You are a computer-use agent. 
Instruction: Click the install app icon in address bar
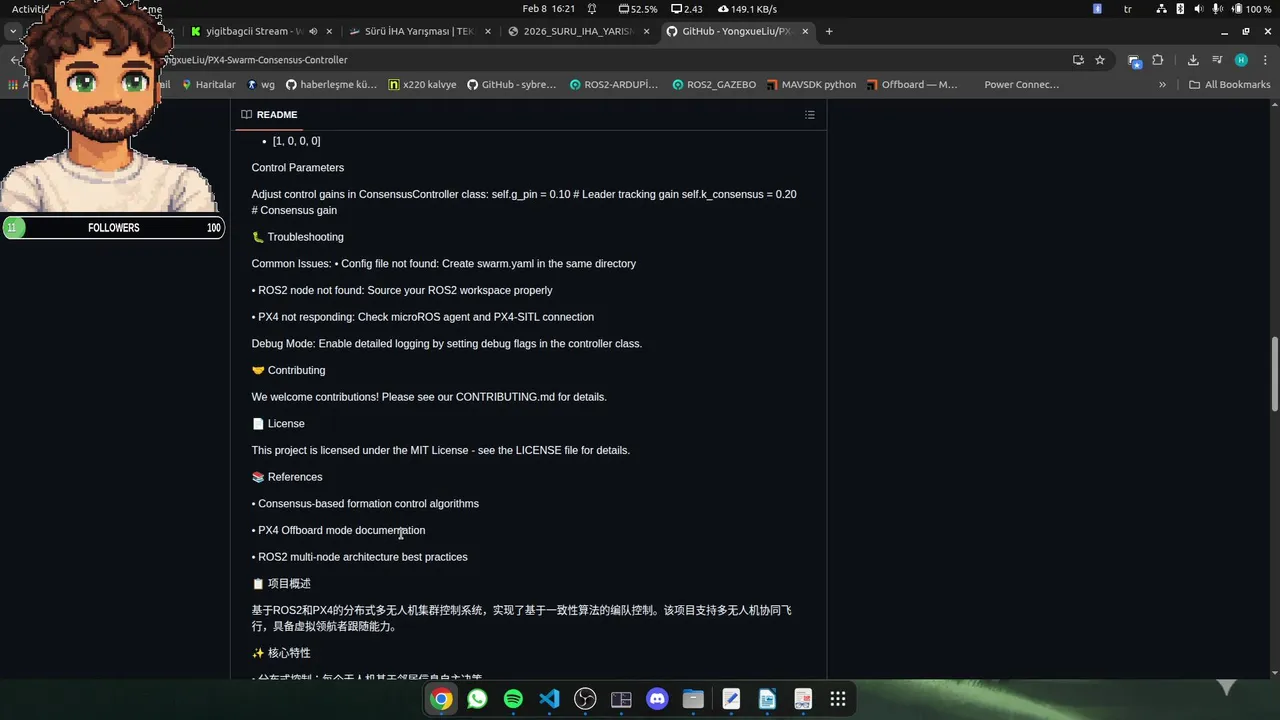(1078, 60)
